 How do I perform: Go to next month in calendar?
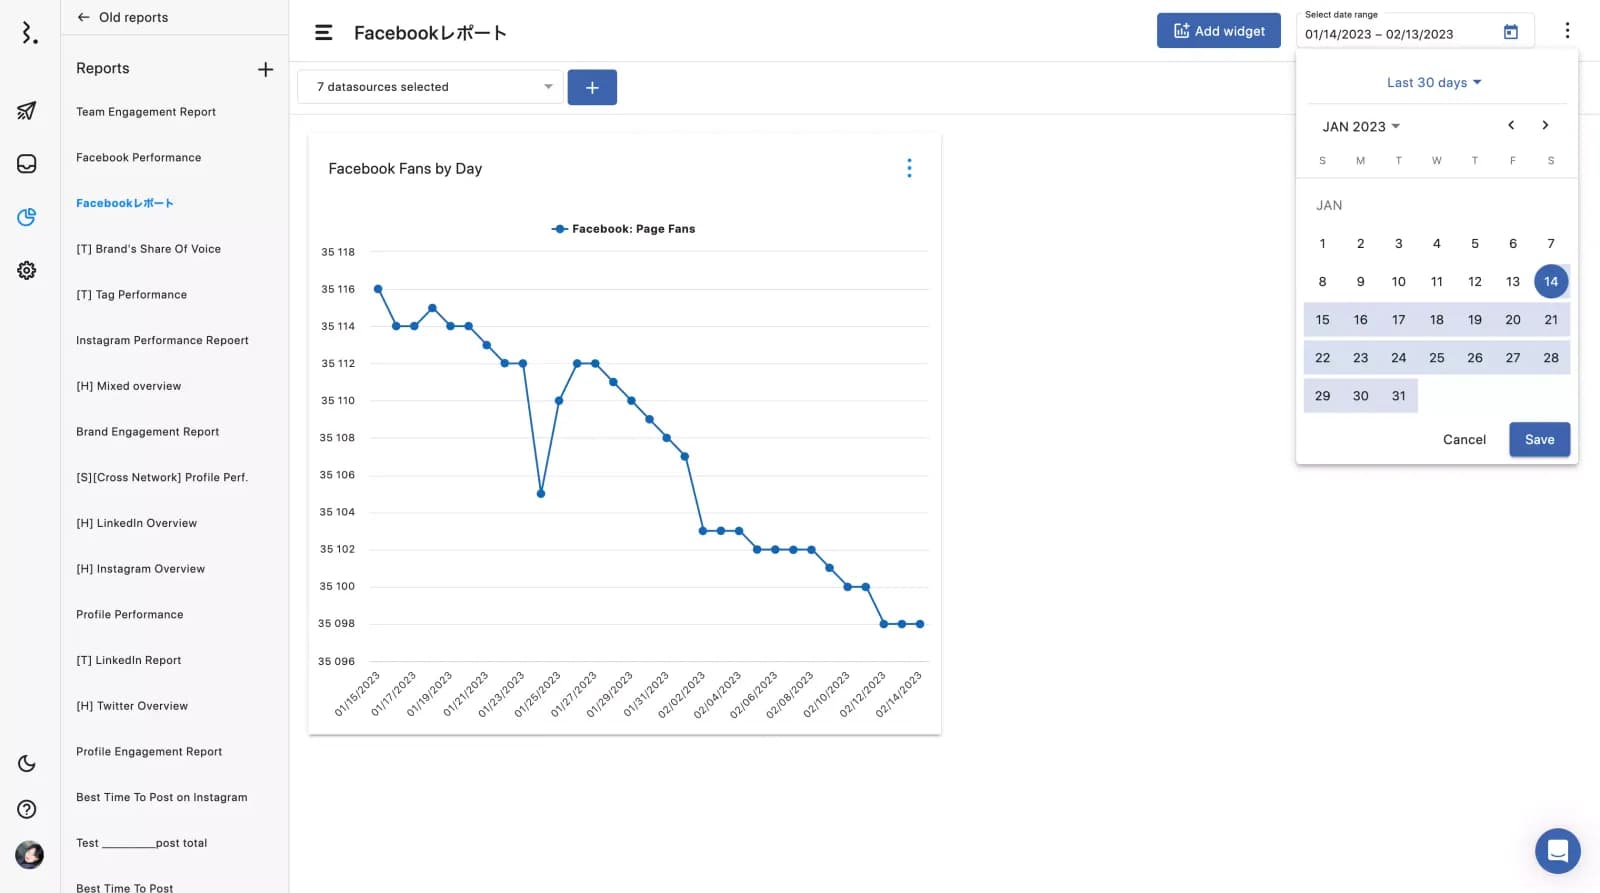tap(1545, 126)
